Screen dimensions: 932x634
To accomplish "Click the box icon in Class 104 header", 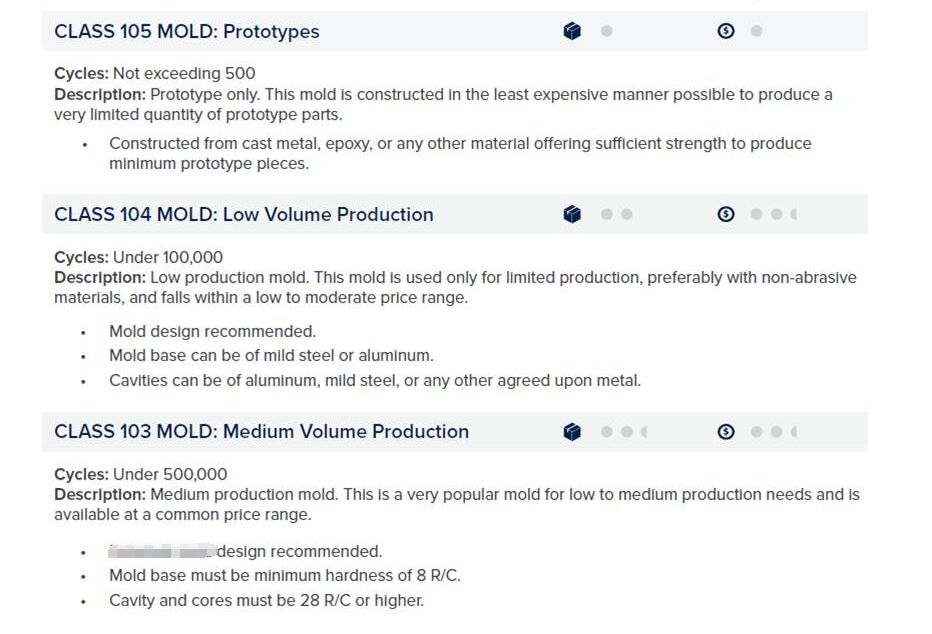I will click(x=572, y=214).
